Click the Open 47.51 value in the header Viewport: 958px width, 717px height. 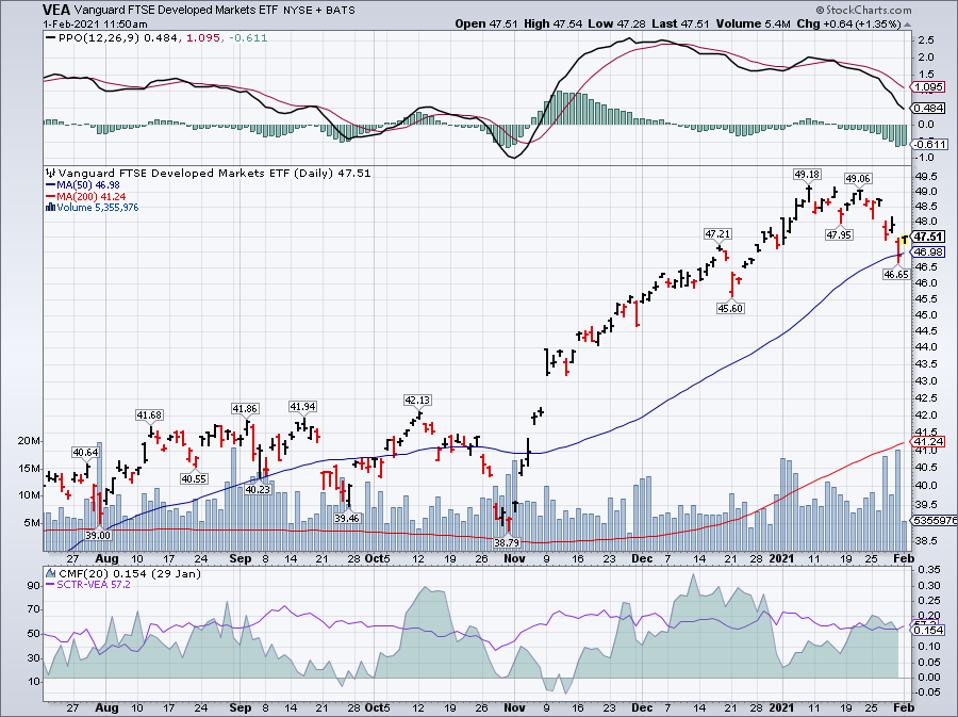pos(486,24)
